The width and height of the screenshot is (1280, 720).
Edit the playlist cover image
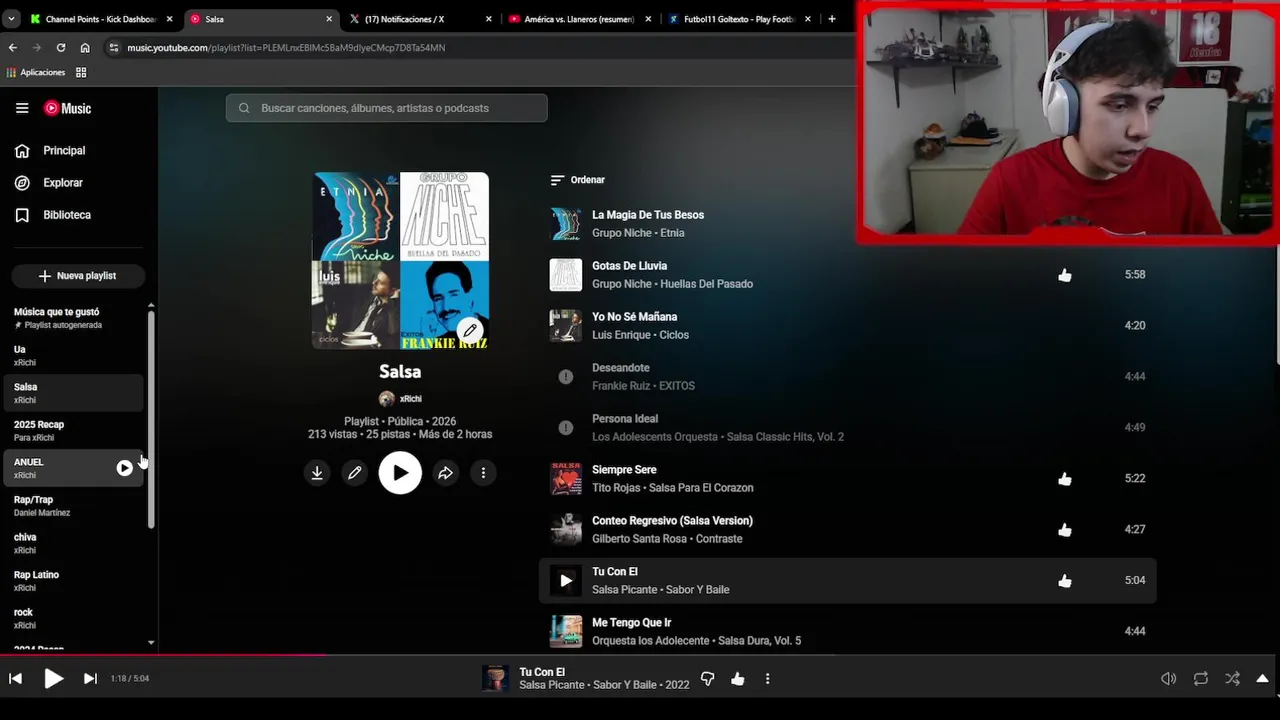[470, 331]
